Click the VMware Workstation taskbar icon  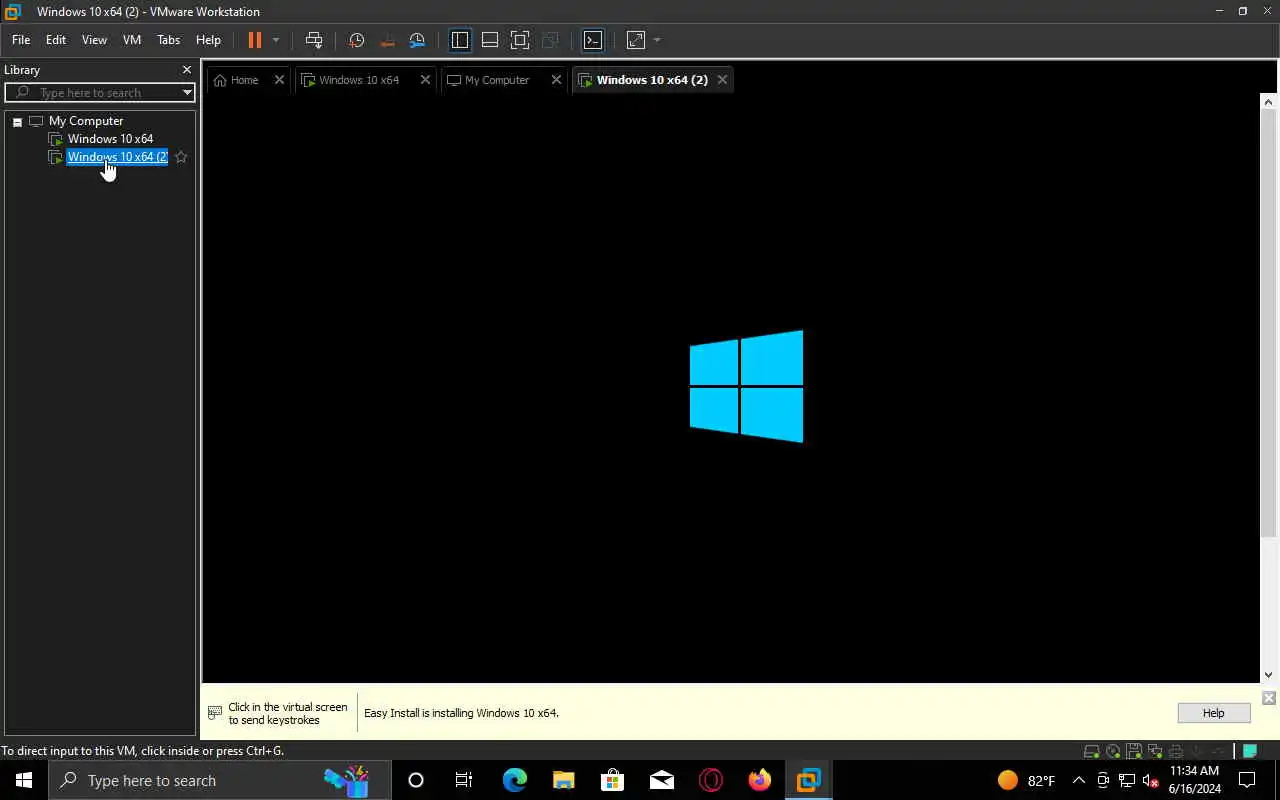808,780
